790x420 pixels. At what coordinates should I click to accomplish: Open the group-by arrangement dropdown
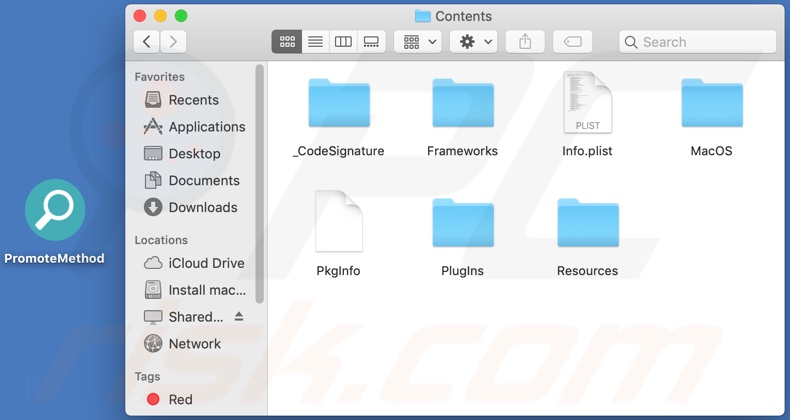[418, 42]
